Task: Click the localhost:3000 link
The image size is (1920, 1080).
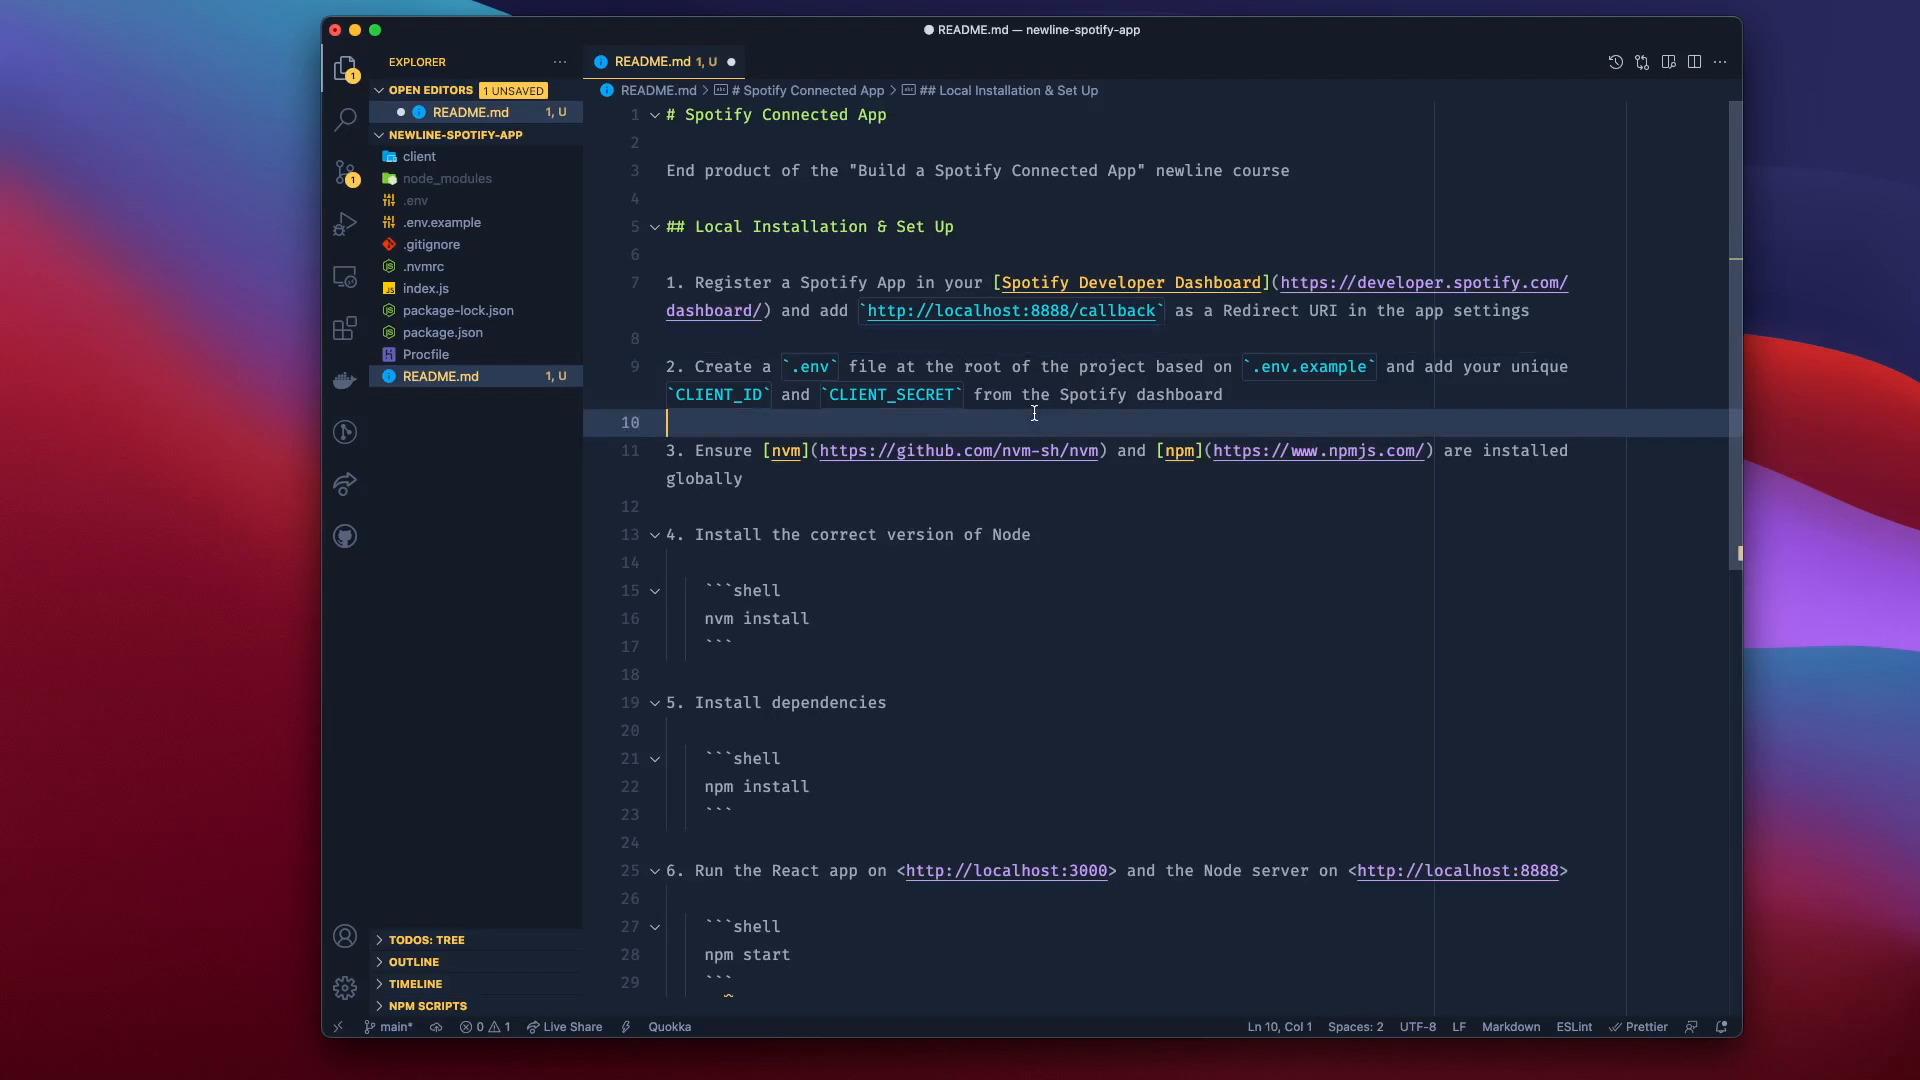Action: tap(1006, 871)
